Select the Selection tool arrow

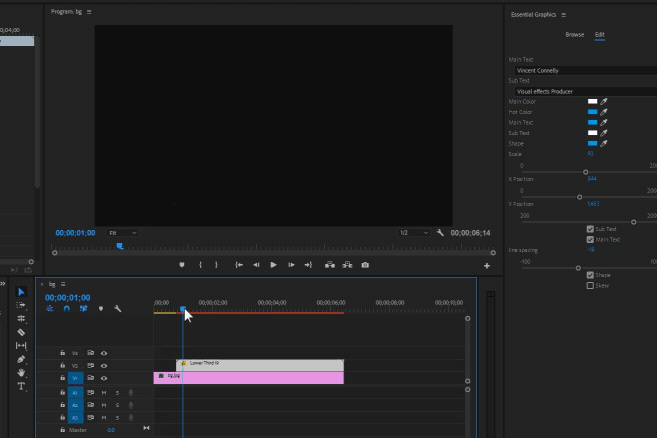click(21, 291)
